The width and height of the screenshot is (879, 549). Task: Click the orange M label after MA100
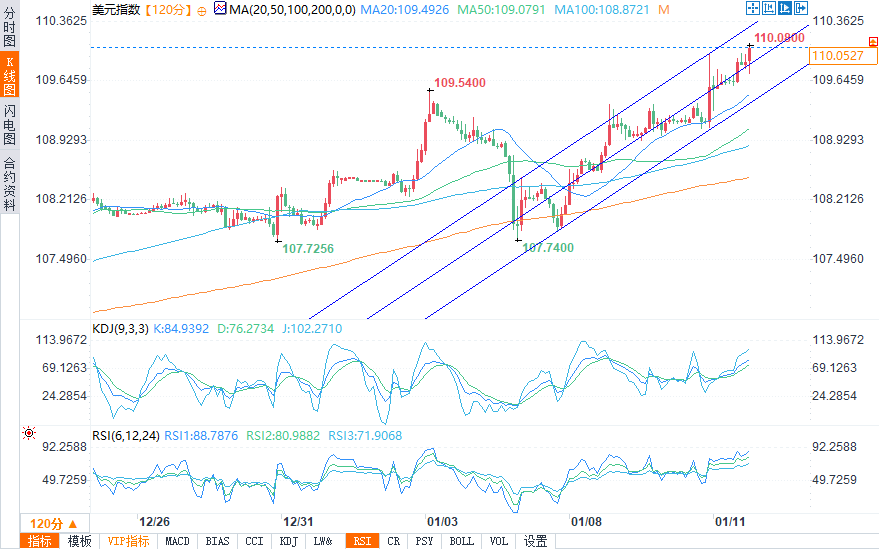[664, 10]
